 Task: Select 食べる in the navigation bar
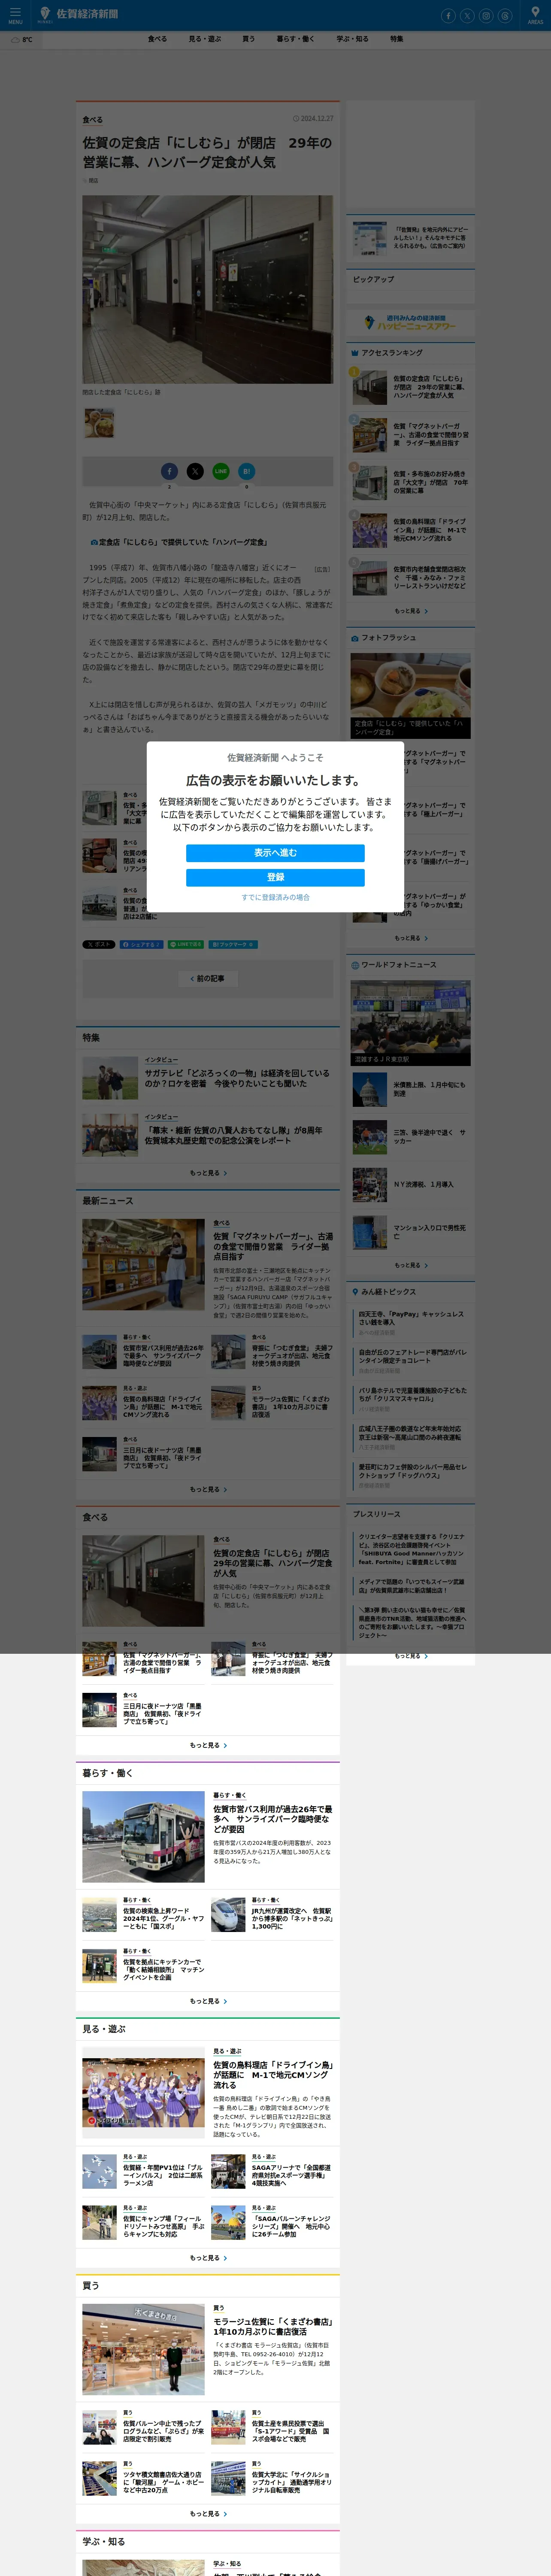(x=157, y=39)
